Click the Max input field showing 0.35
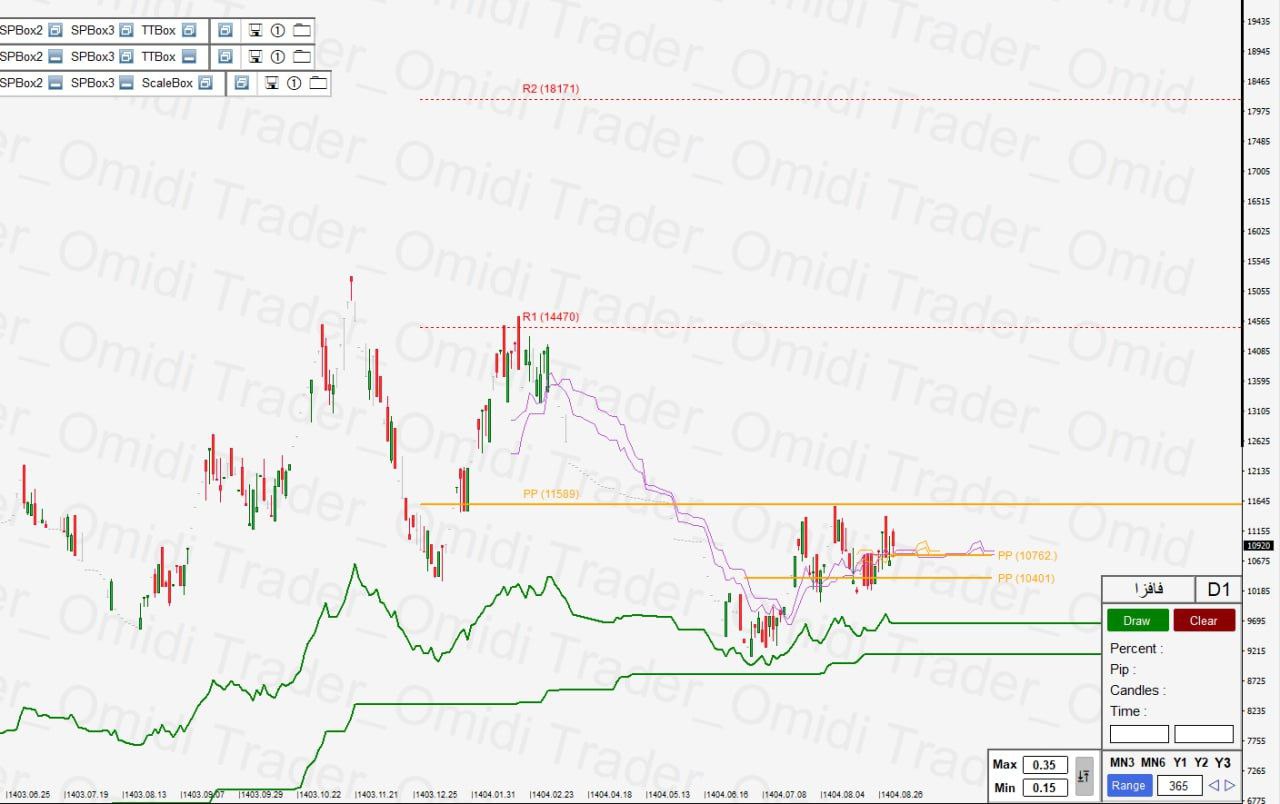This screenshot has height=804, width=1280. (x=1044, y=765)
